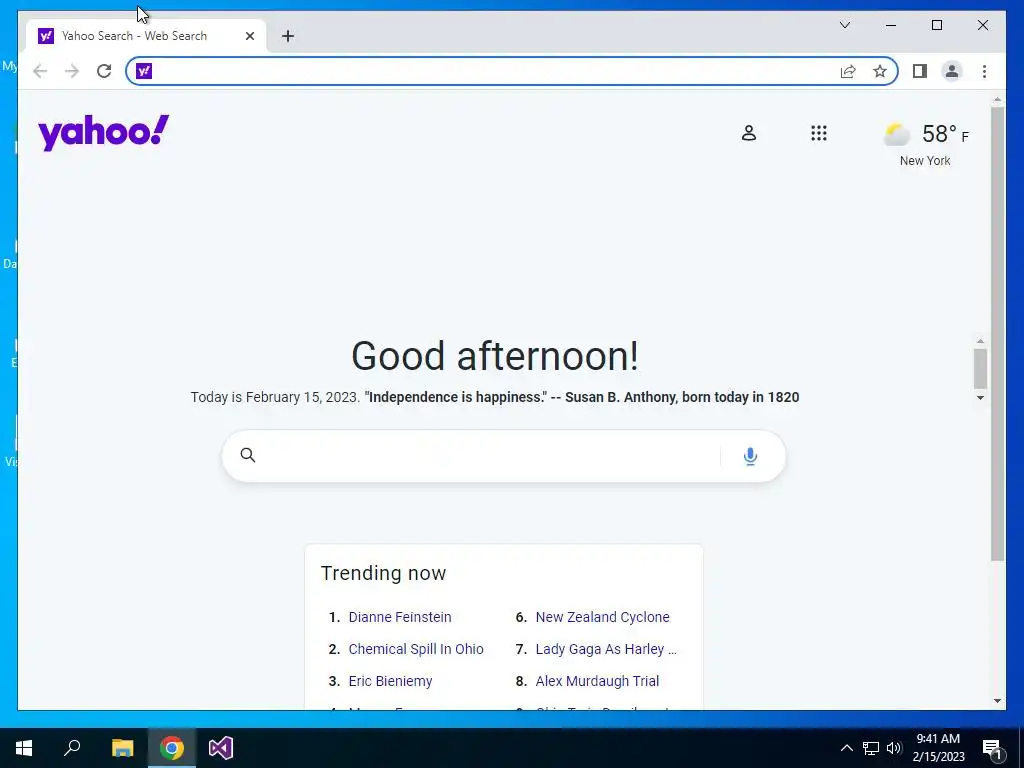Open Chrome three-dot menu
The image size is (1024, 768).
click(x=984, y=71)
